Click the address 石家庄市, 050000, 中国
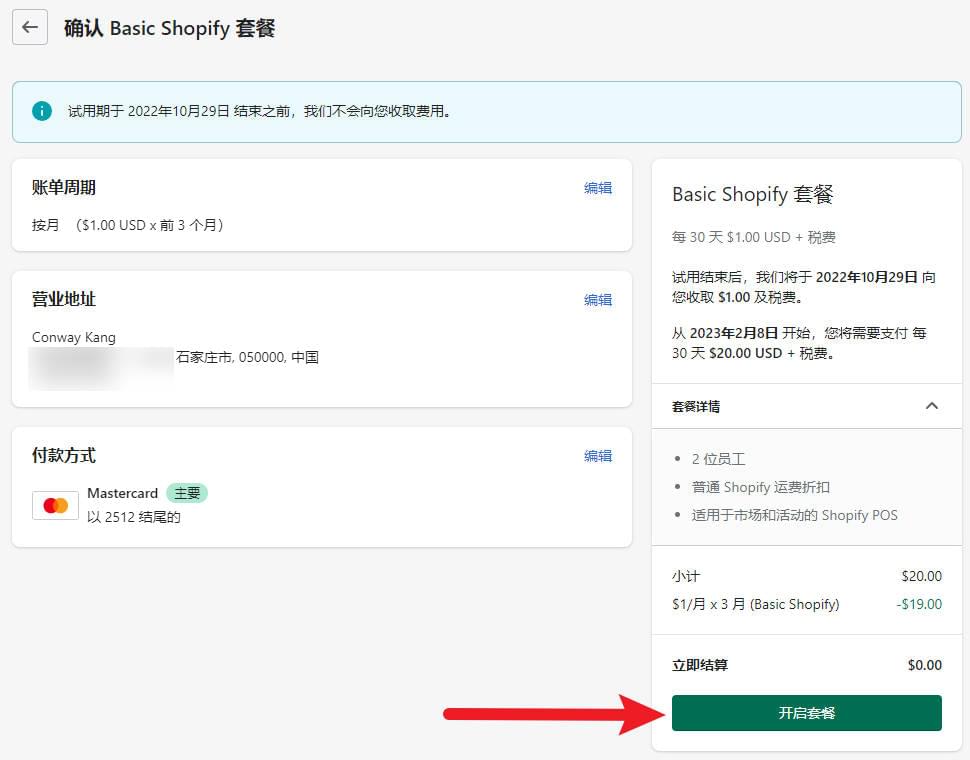970x760 pixels. (x=247, y=357)
